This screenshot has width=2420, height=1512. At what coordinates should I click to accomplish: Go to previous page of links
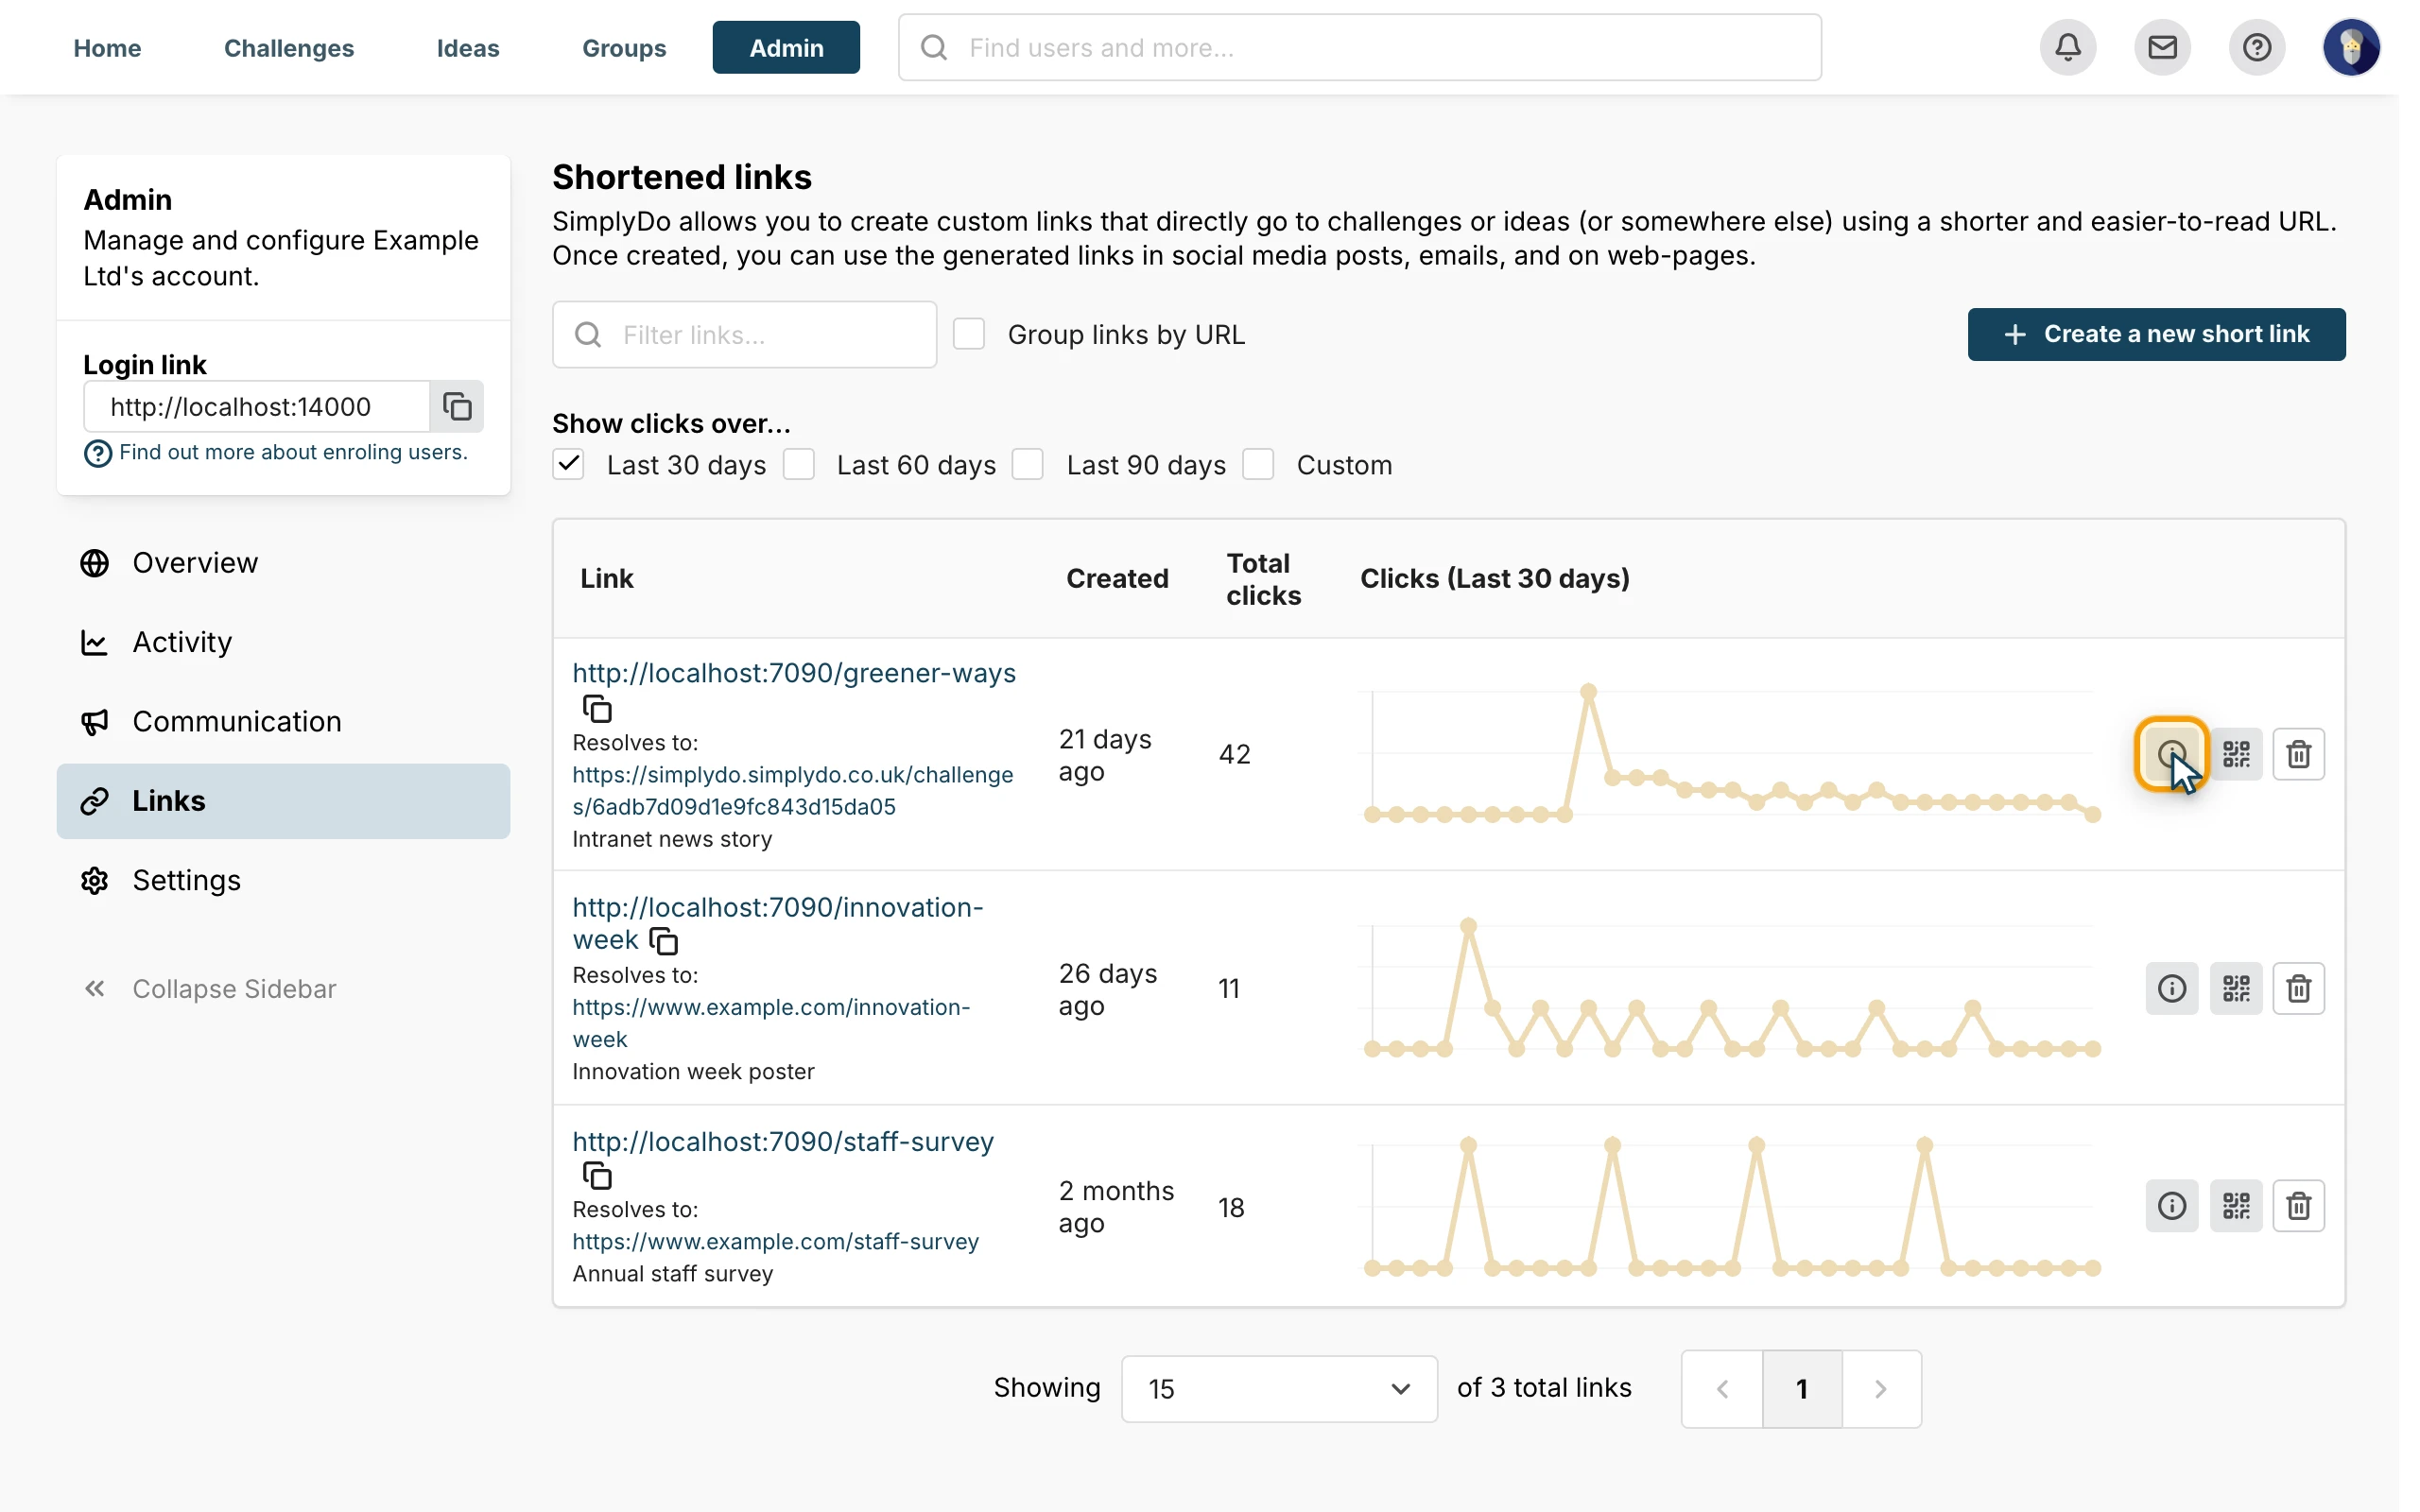tap(1722, 1388)
